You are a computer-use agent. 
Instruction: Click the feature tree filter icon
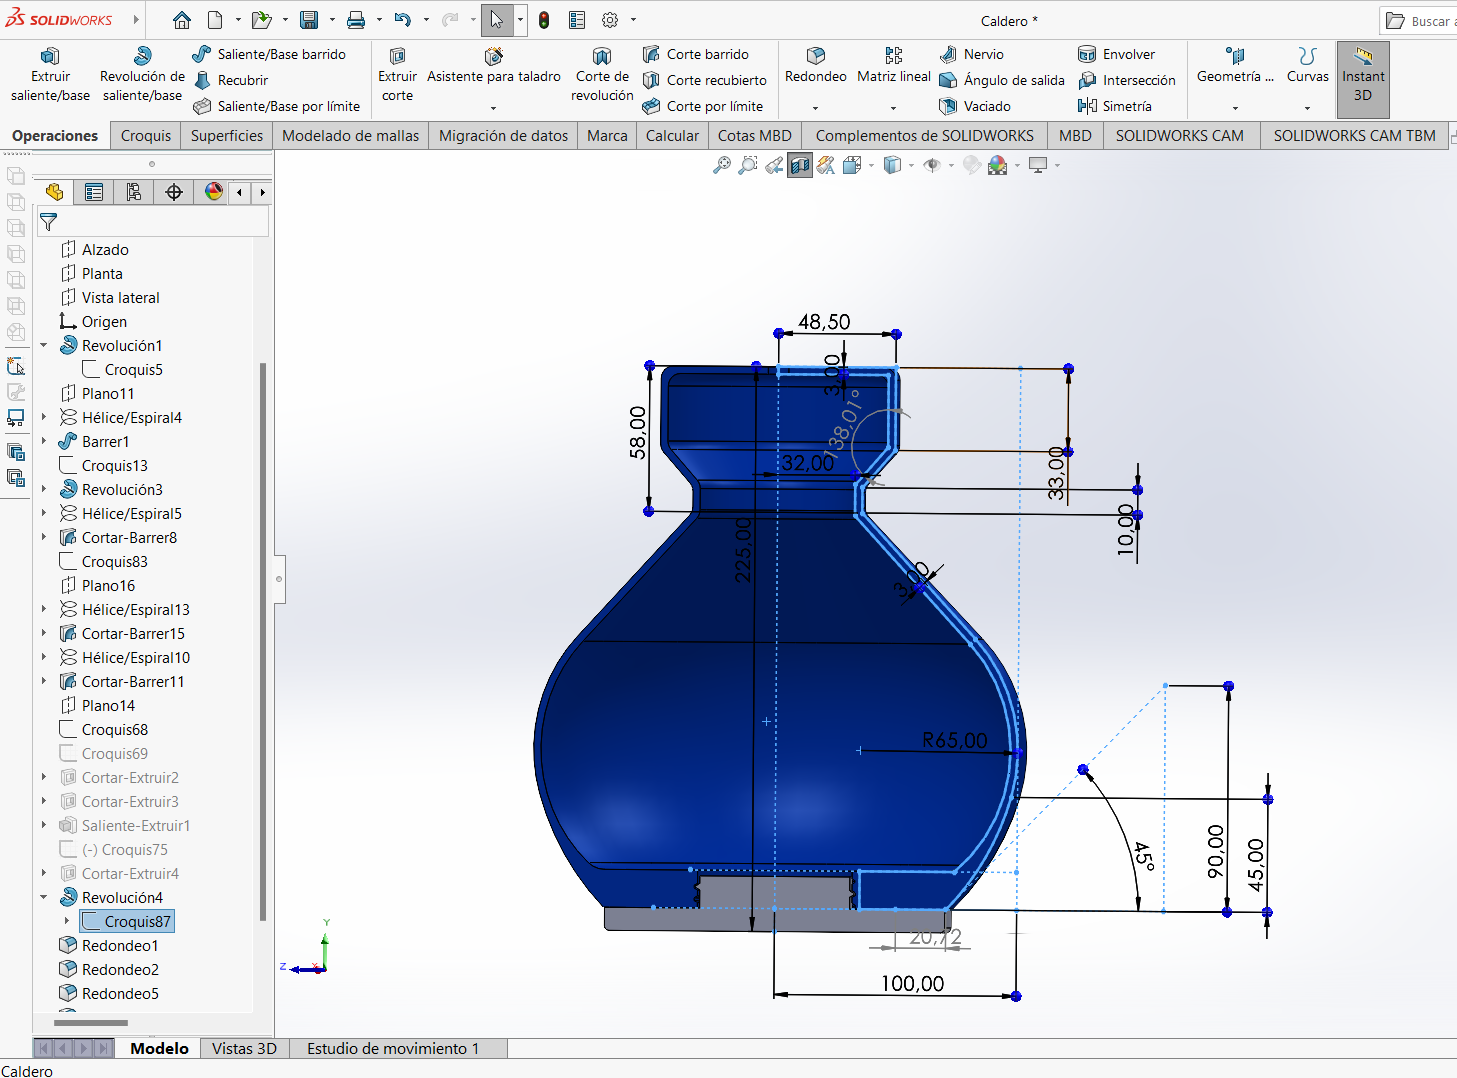(x=48, y=222)
